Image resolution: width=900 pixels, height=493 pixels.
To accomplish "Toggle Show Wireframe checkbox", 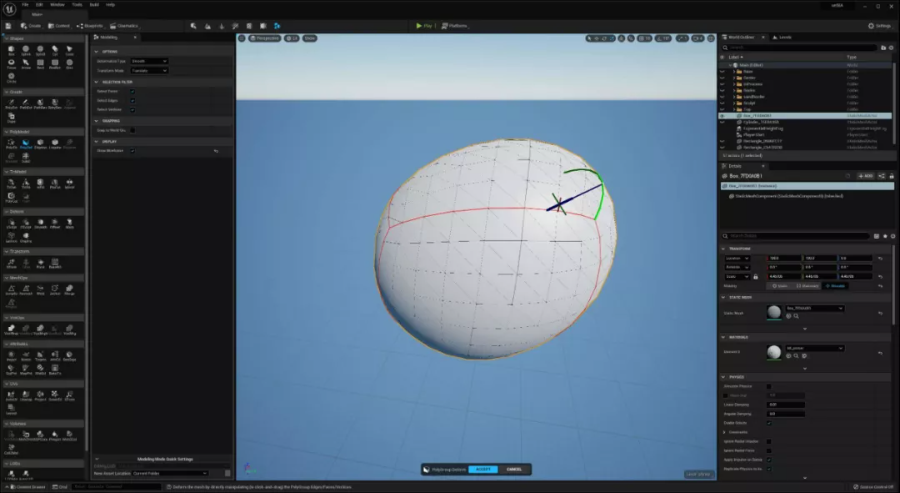I will click(x=133, y=151).
